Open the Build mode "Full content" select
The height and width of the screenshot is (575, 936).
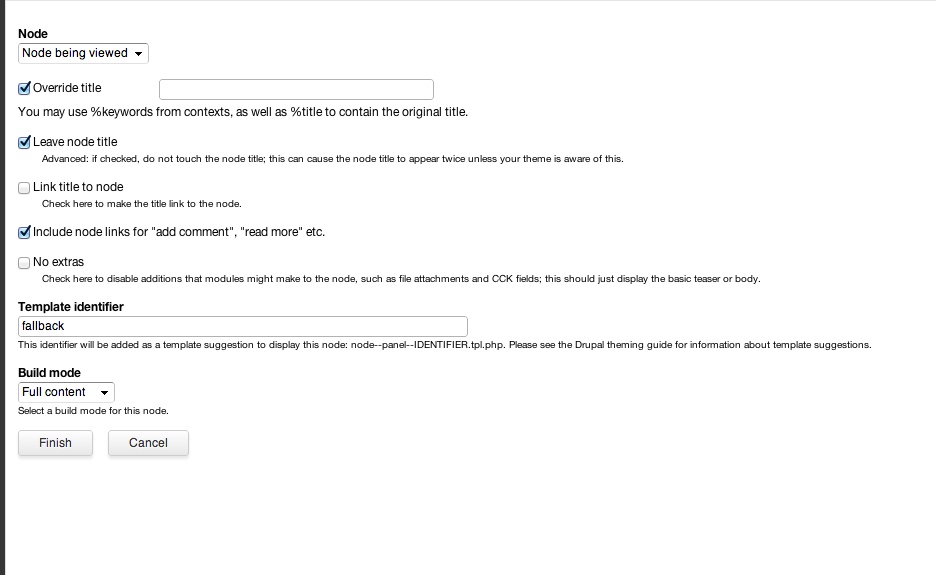click(66, 392)
